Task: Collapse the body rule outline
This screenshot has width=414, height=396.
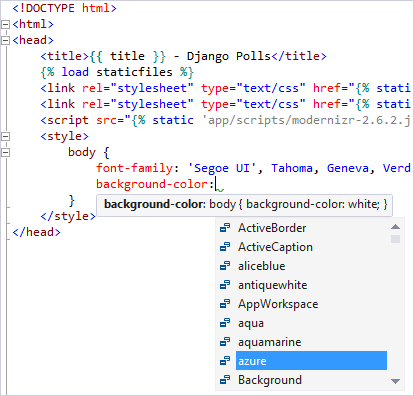Action: coord(5,152)
